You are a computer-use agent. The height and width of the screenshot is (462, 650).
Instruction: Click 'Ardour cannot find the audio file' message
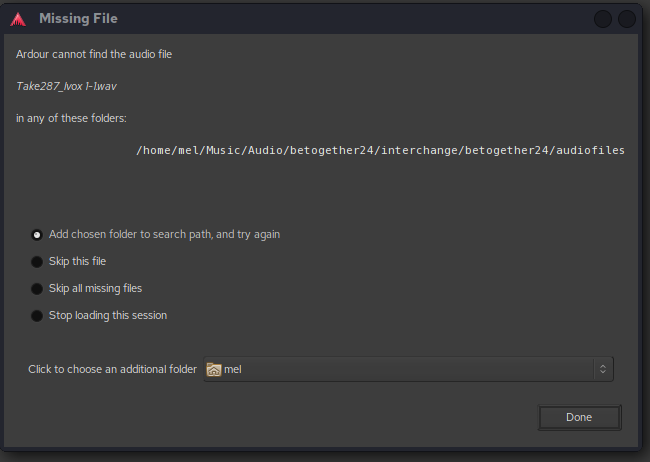coord(94,54)
